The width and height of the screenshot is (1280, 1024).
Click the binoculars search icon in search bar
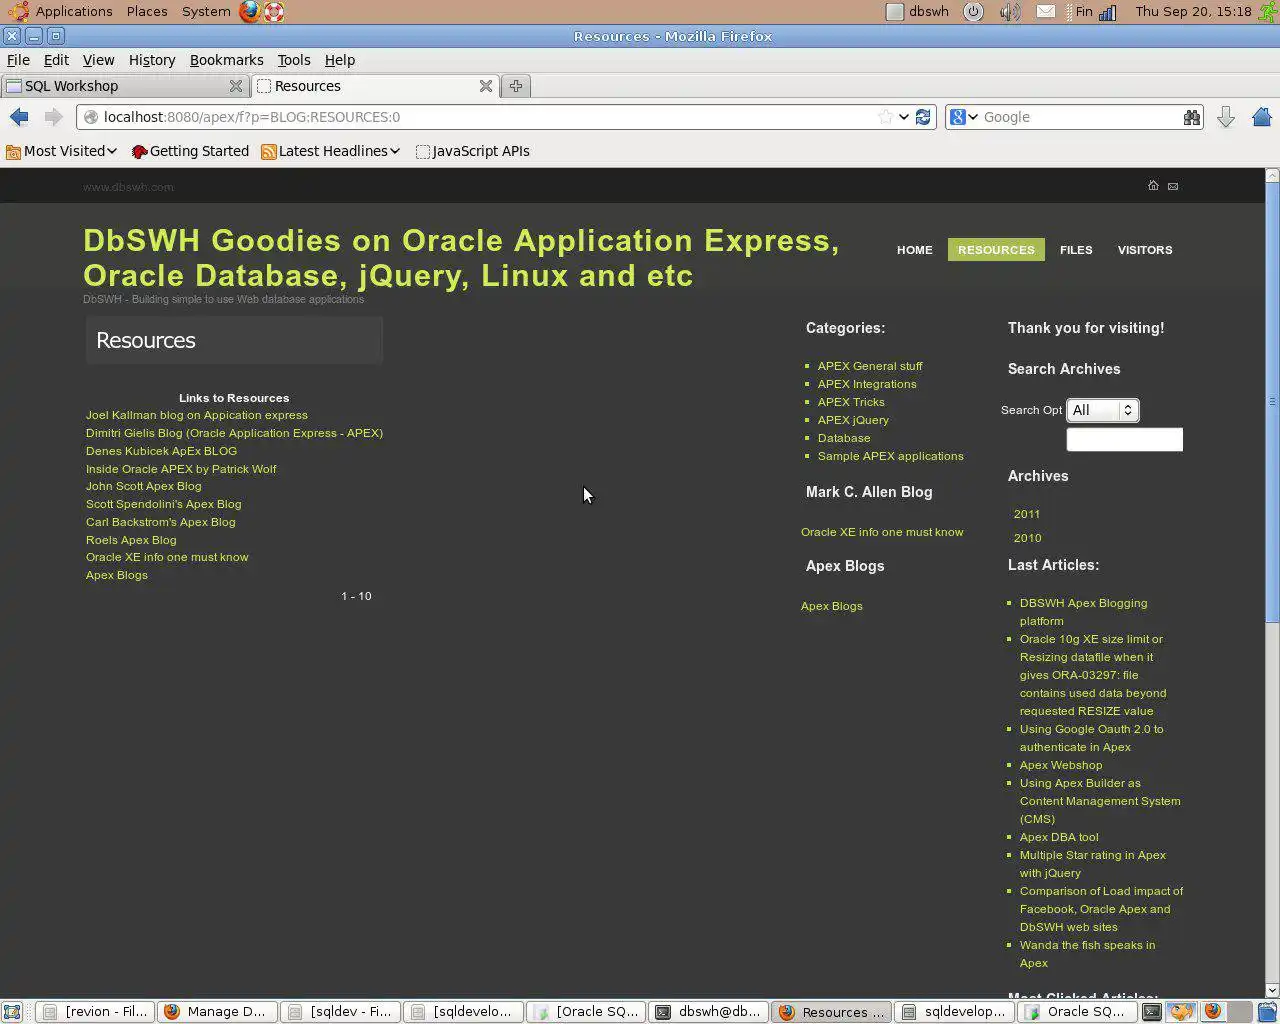(1191, 117)
